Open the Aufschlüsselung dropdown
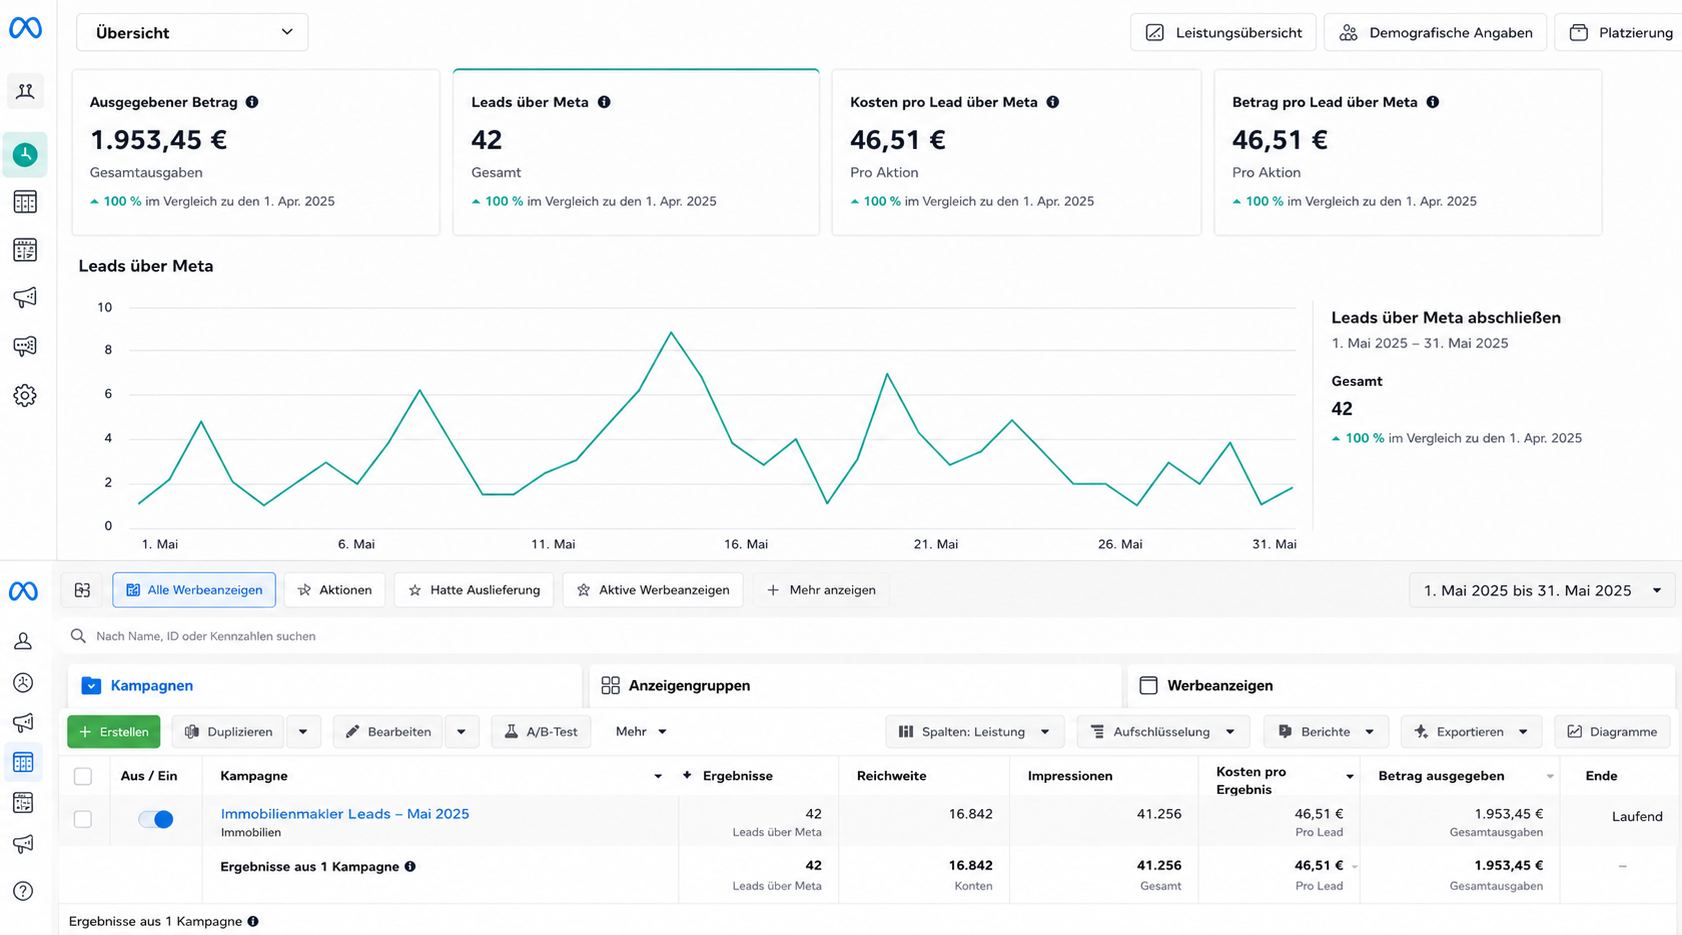 tap(1163, 732)
